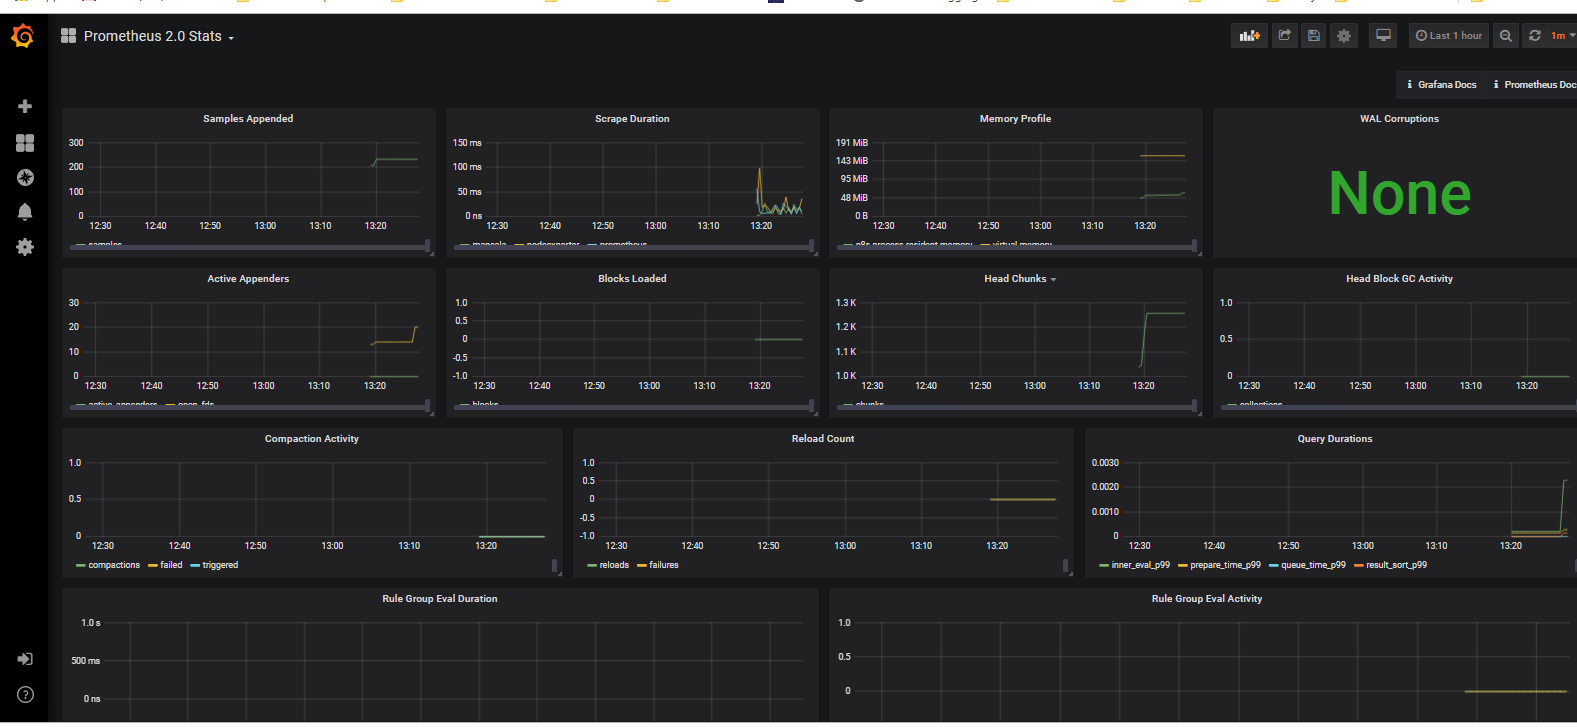The image size is (1577, 727).
Task: Open the Create plus menu
Action: click(x=25, y=106)
